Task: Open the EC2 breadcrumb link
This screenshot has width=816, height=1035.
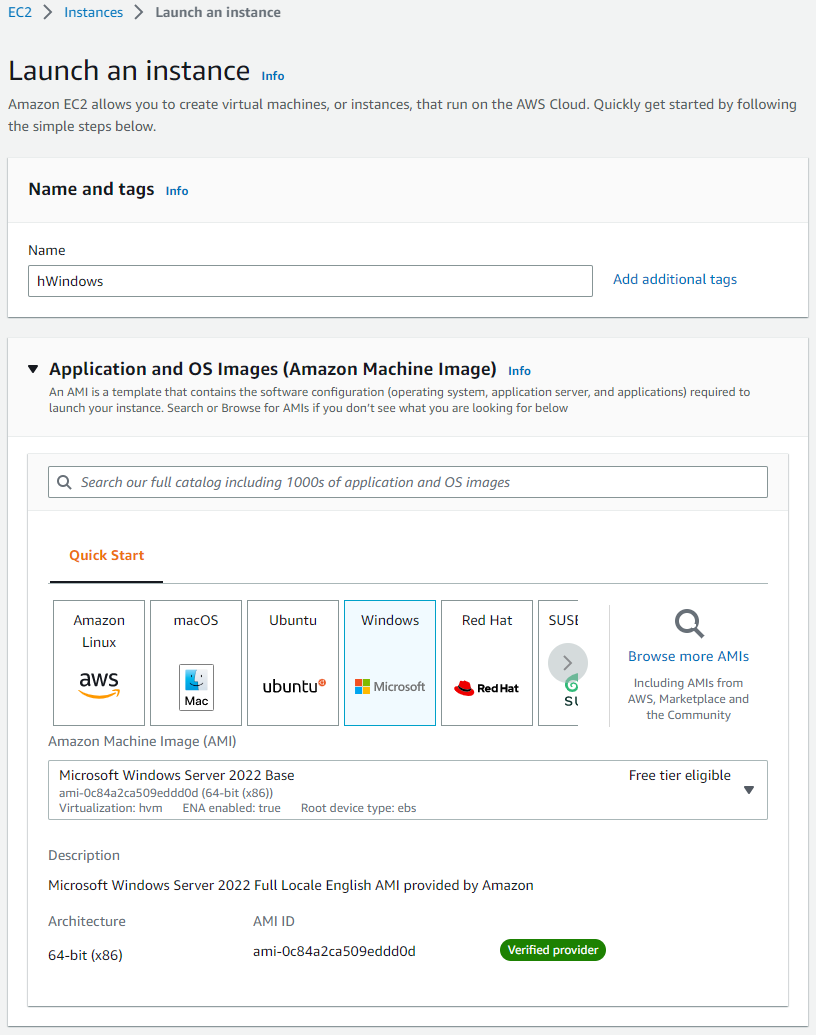Action: (20, 13)
